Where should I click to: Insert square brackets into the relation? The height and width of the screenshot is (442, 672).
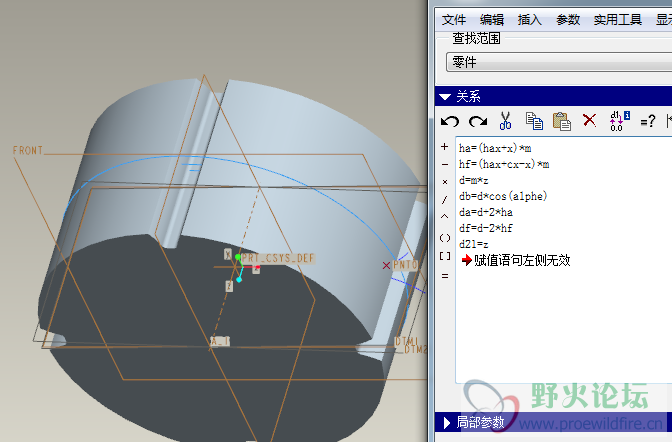click(445, 256)
